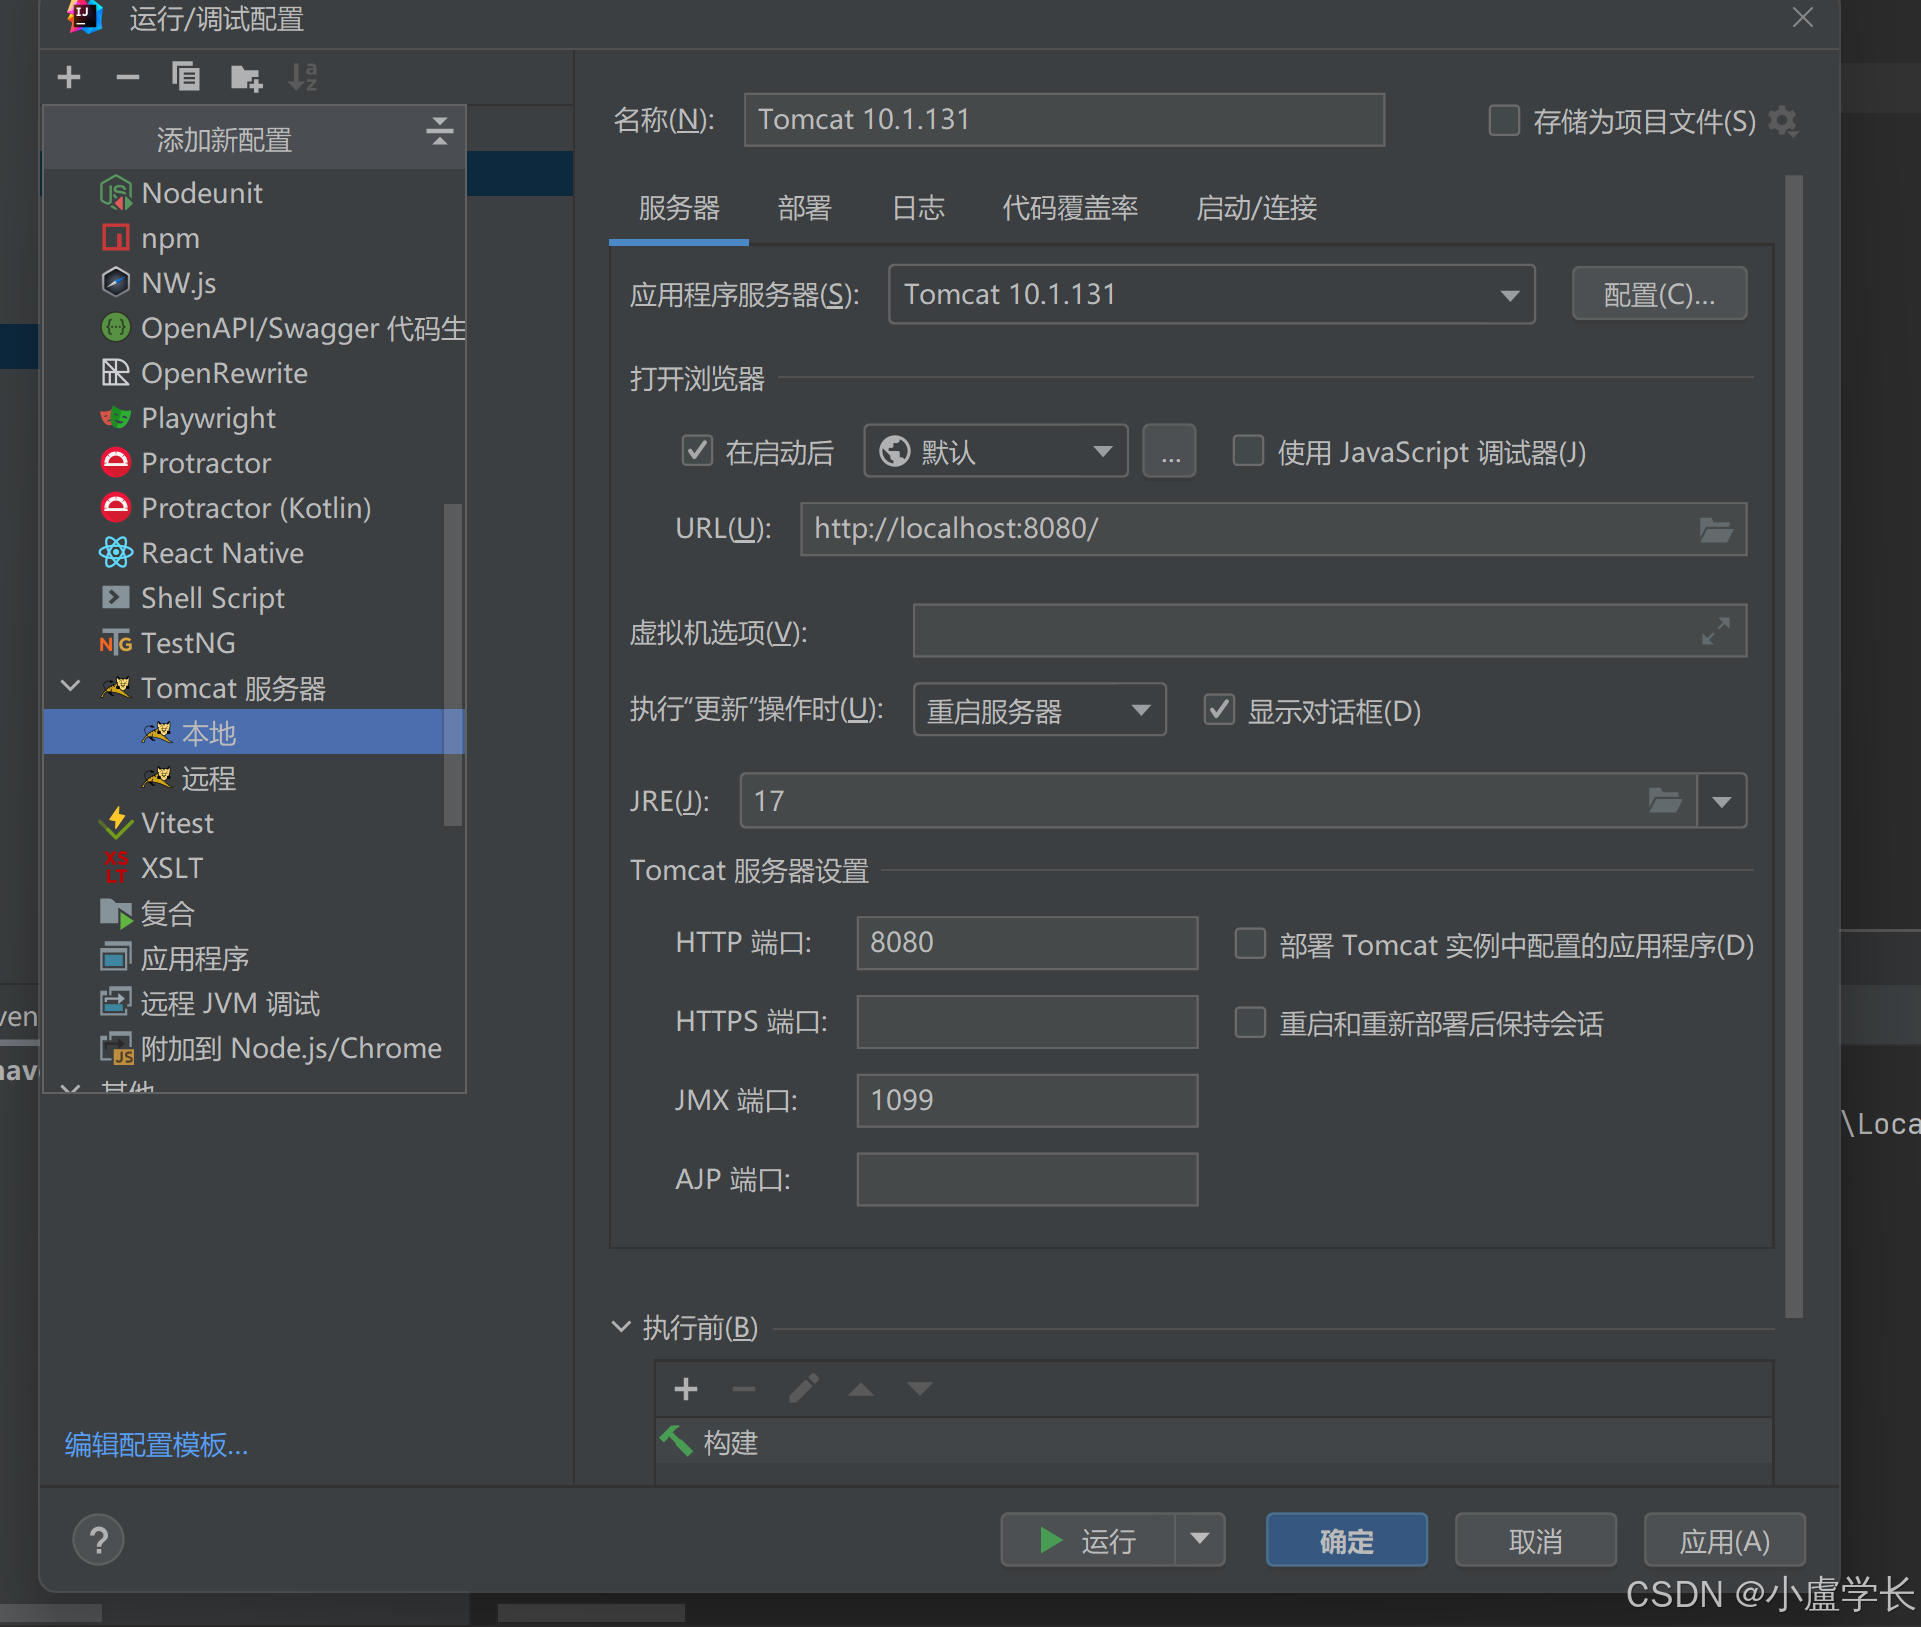Enable 使用 JavaScript 调试器 checkbox
The image size is (1921, 1627).
coord(1248,451)
